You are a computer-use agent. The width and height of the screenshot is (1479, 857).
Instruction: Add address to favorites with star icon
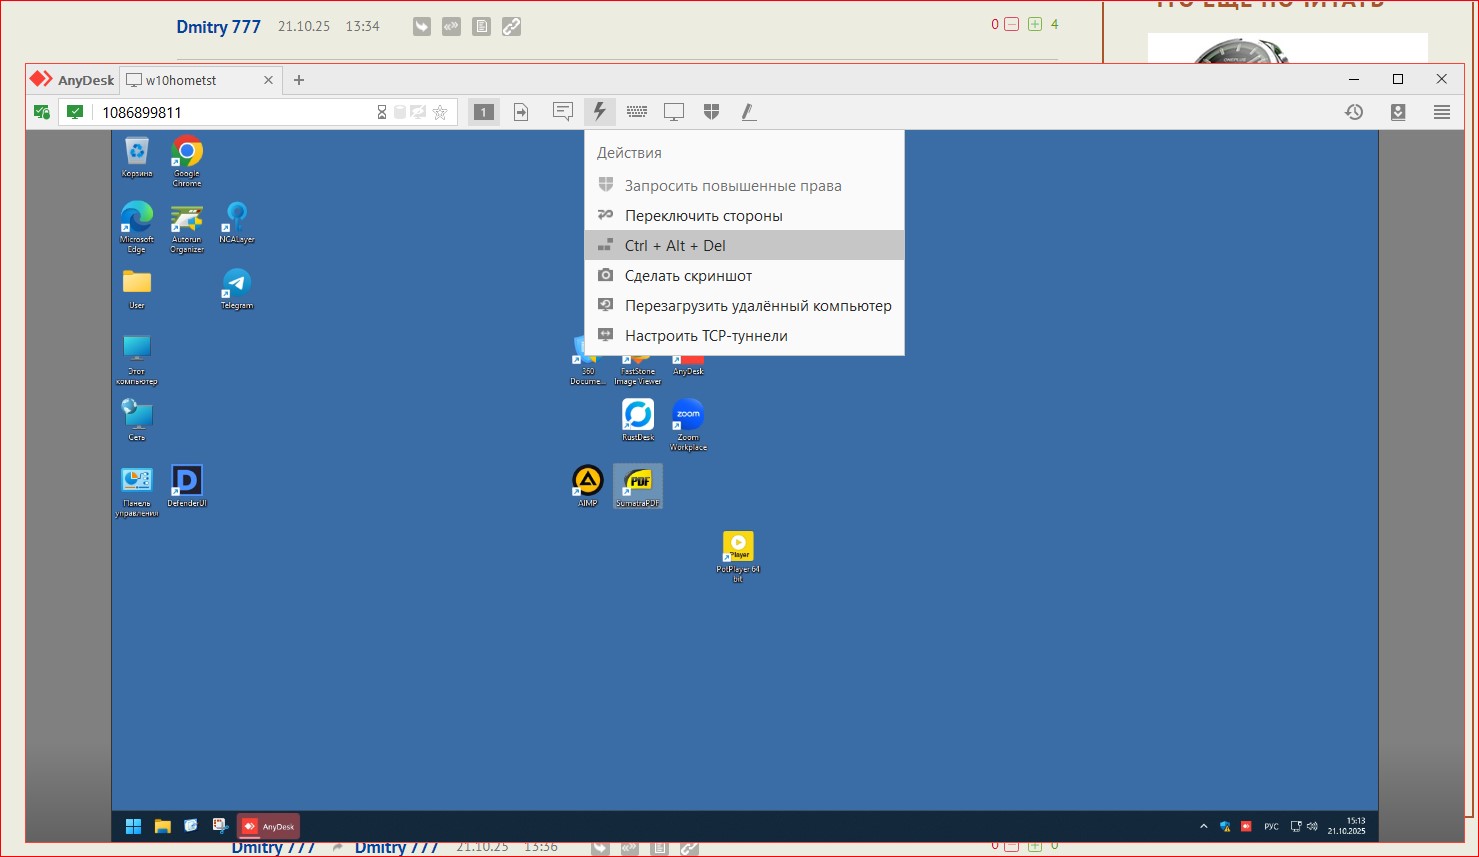pyautogui.click(x=440, y=112)
